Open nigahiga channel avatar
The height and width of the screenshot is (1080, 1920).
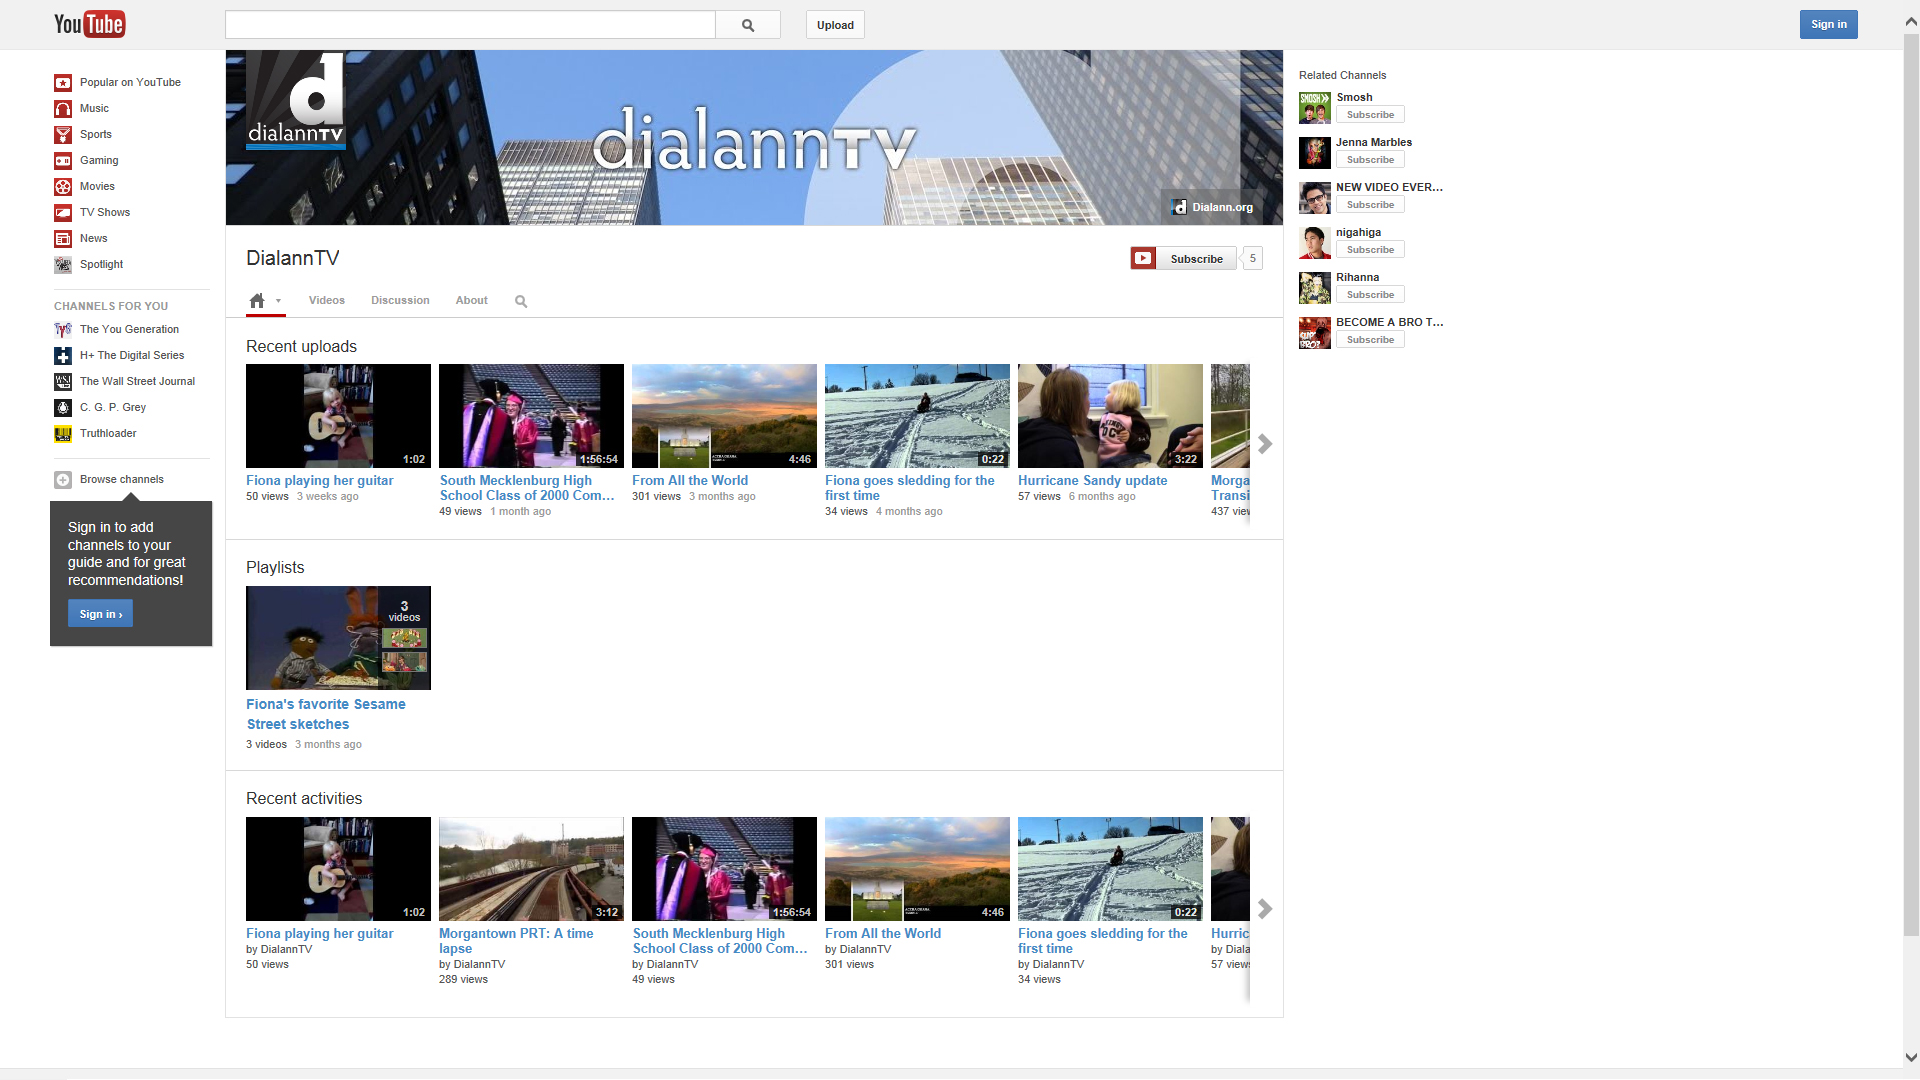click(x=1315, y=242)
